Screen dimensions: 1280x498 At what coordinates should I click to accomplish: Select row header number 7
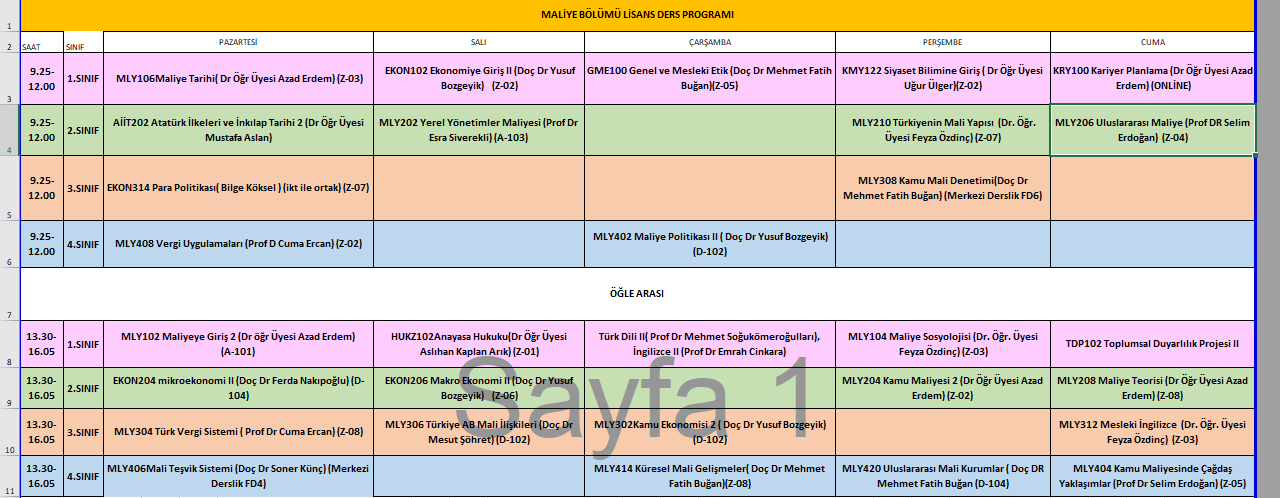coord(10,313)
